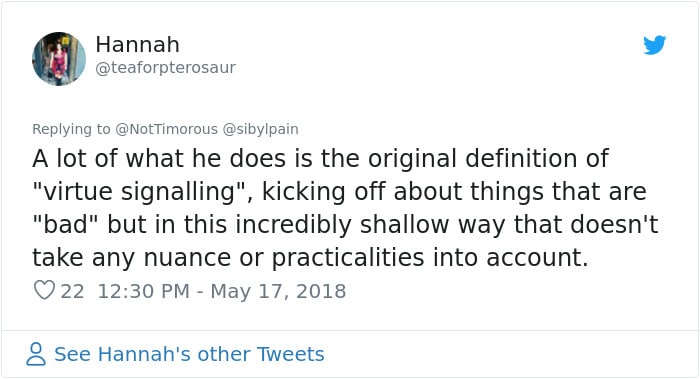
Task: Follow the See Hannah's other Tweets link
Action: pos(189,354)
